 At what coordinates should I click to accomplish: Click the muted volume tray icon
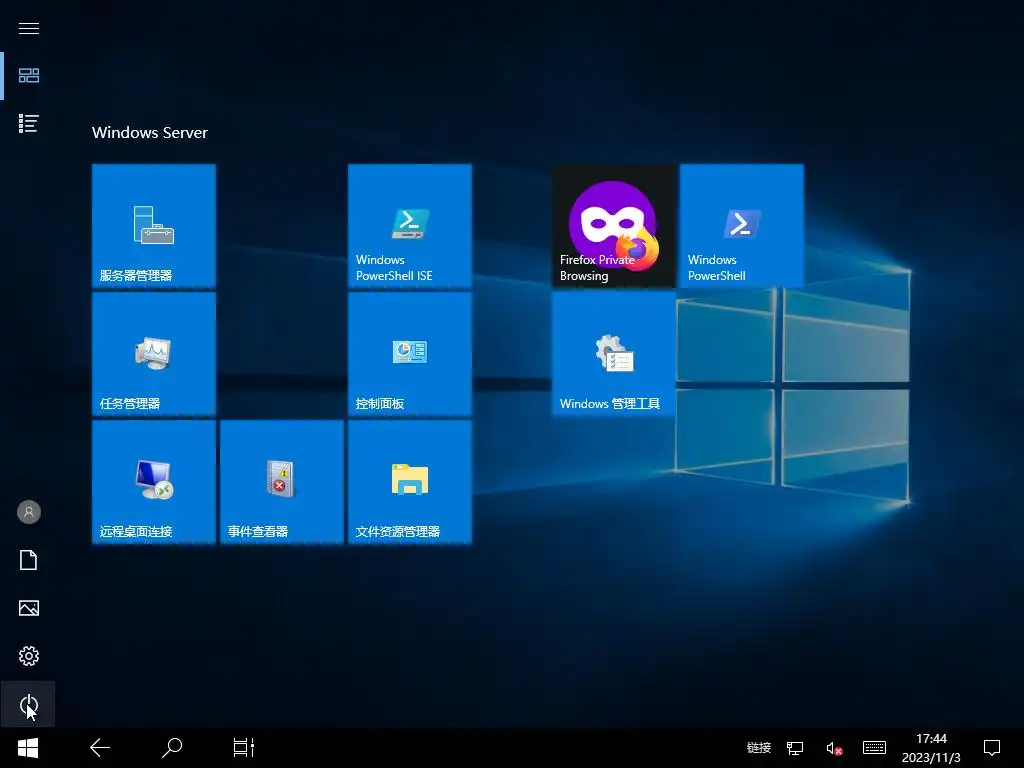(x=834, y=748)
